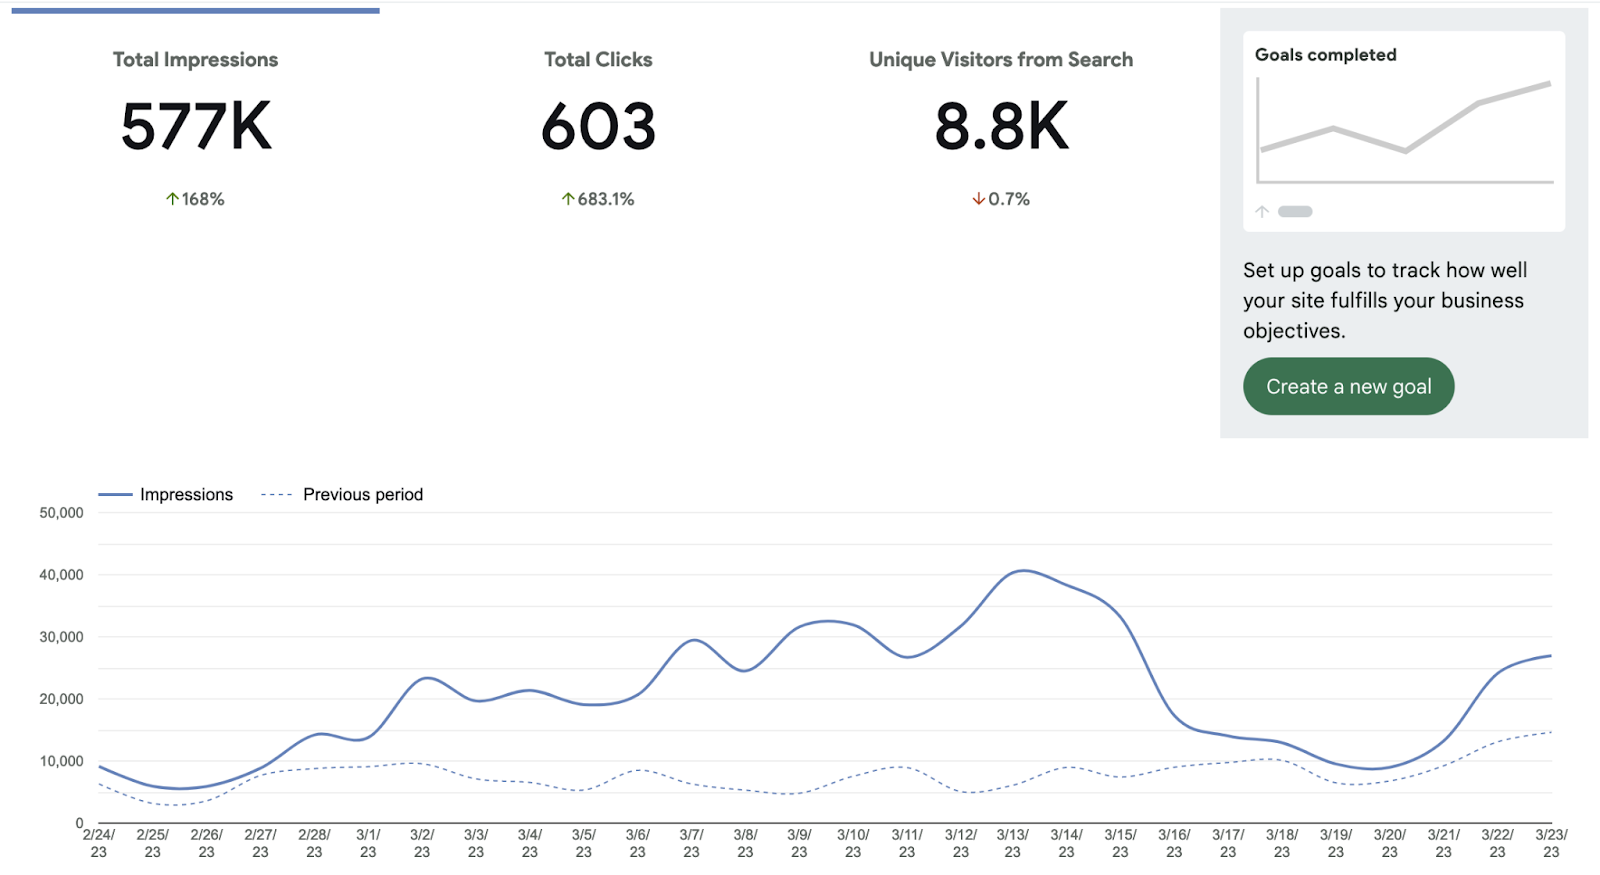Image resolution: width=1600 pixels, height=875 pixels.
Task: Click the 2/24/23 date axis label
Action: tap(99, 843)
